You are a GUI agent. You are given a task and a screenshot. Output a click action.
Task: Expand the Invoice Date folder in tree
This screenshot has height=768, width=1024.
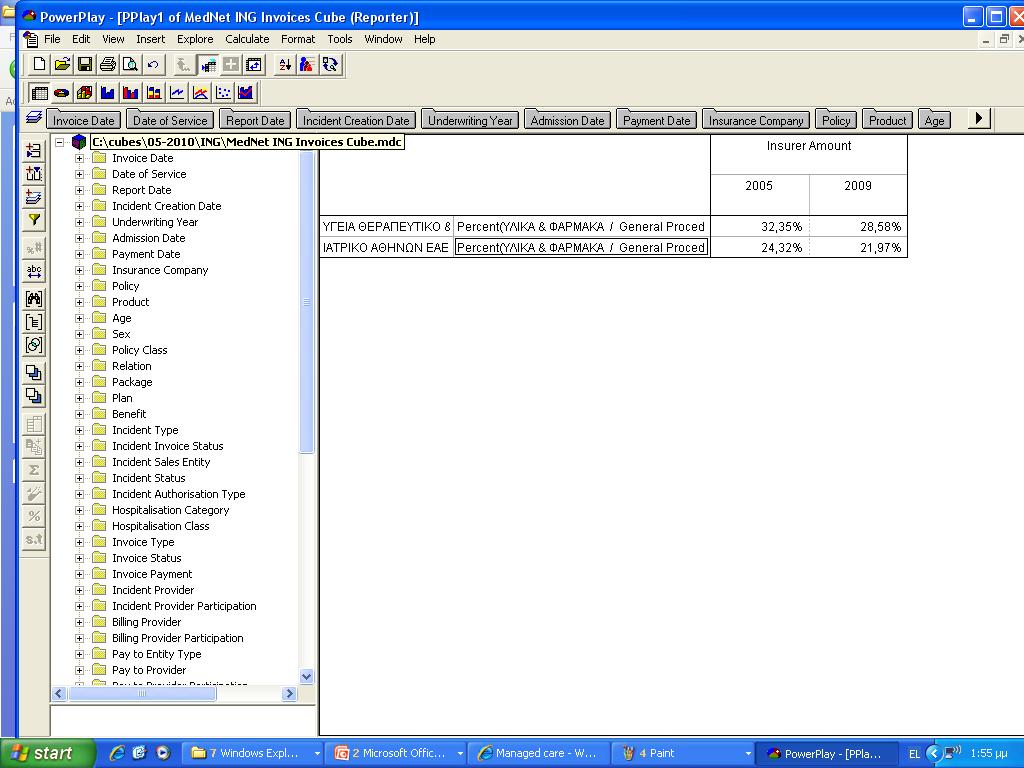79,158
